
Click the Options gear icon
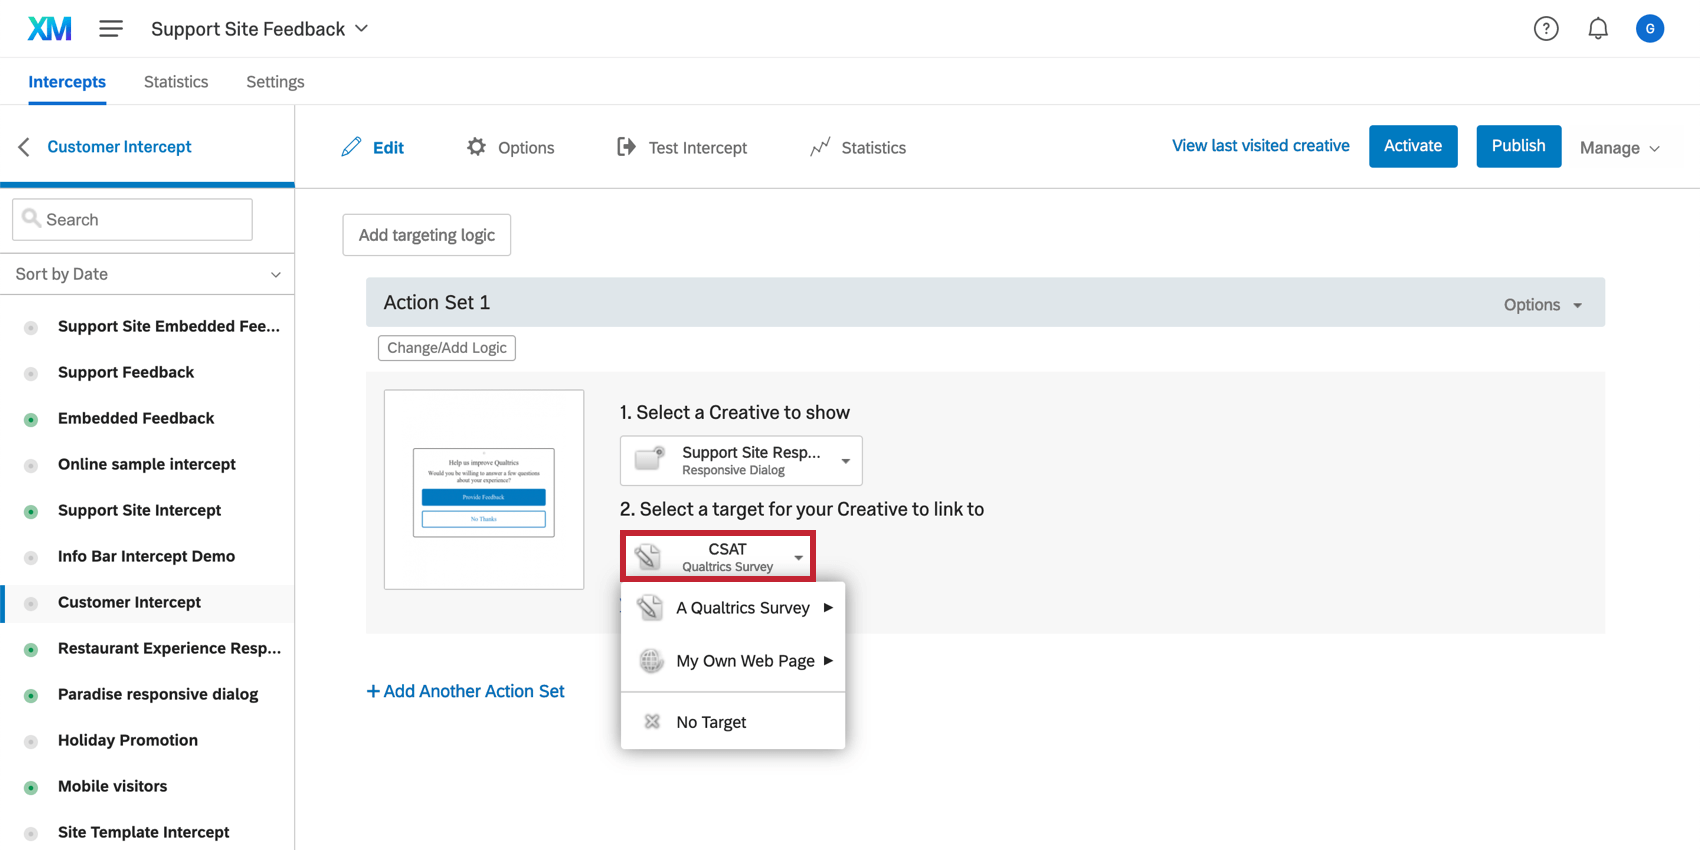pos(476,147)
